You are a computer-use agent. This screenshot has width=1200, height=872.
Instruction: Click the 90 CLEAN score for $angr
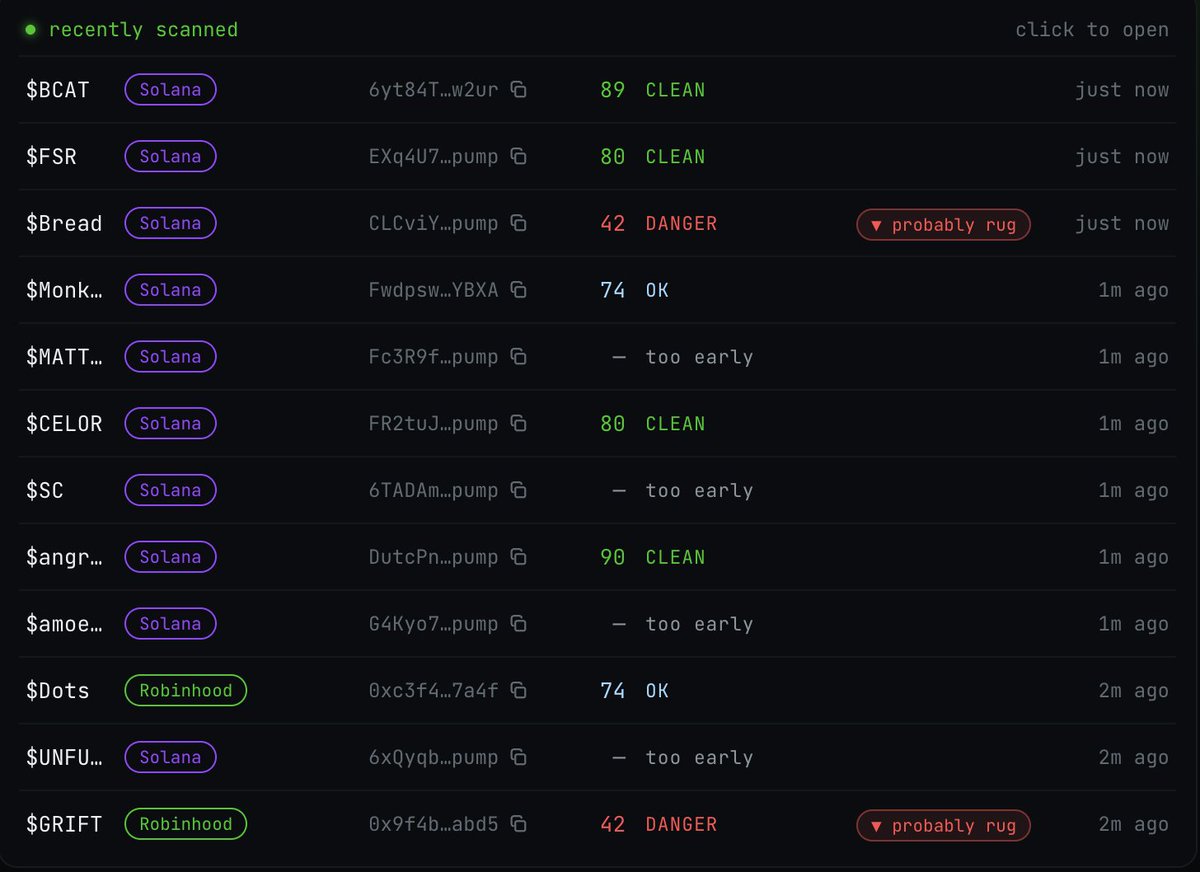[x=653, y=557]
